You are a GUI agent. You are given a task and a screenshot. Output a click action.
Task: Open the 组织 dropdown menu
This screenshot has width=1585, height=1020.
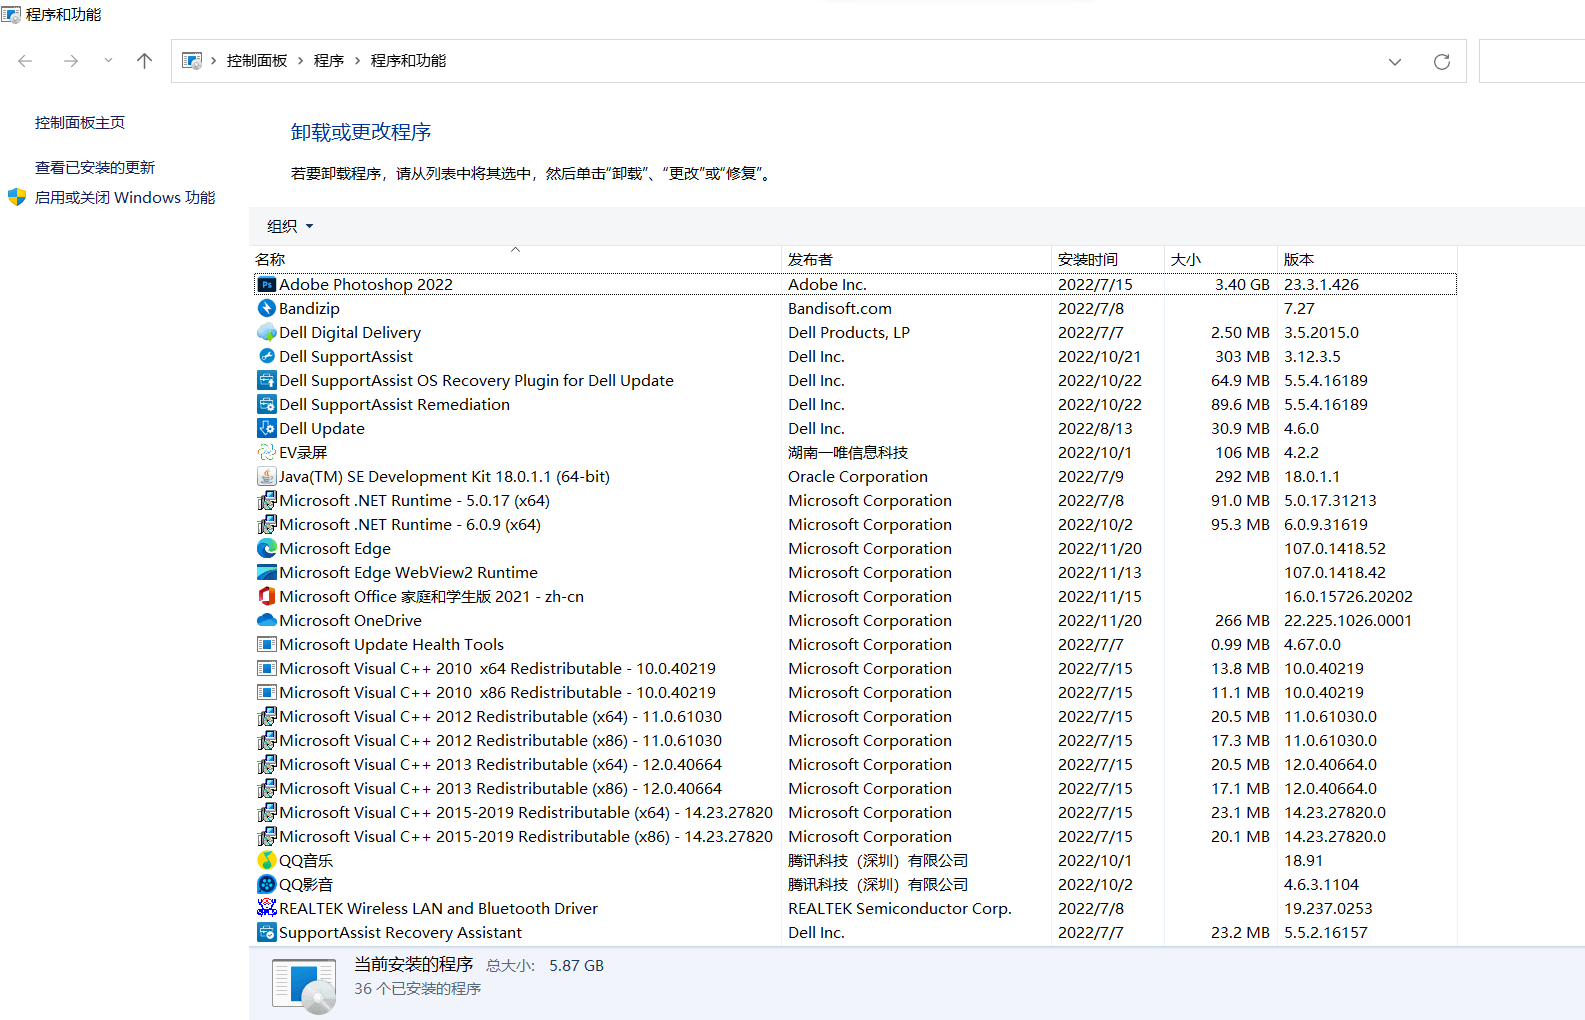coord(290,227)
